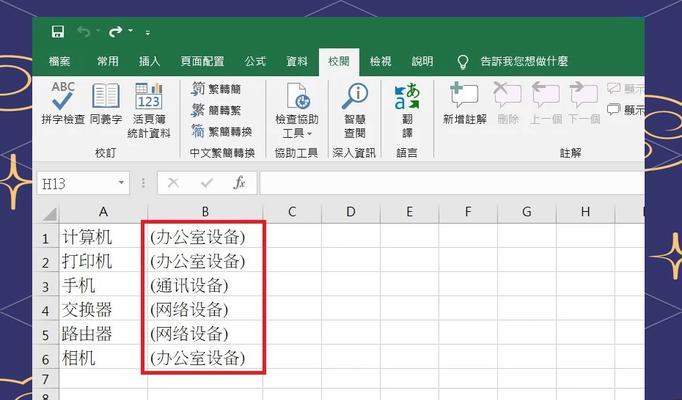The height and width of the screenshot is (400, 682).
Task: Select row 6 header
Action: coord(45,359)
